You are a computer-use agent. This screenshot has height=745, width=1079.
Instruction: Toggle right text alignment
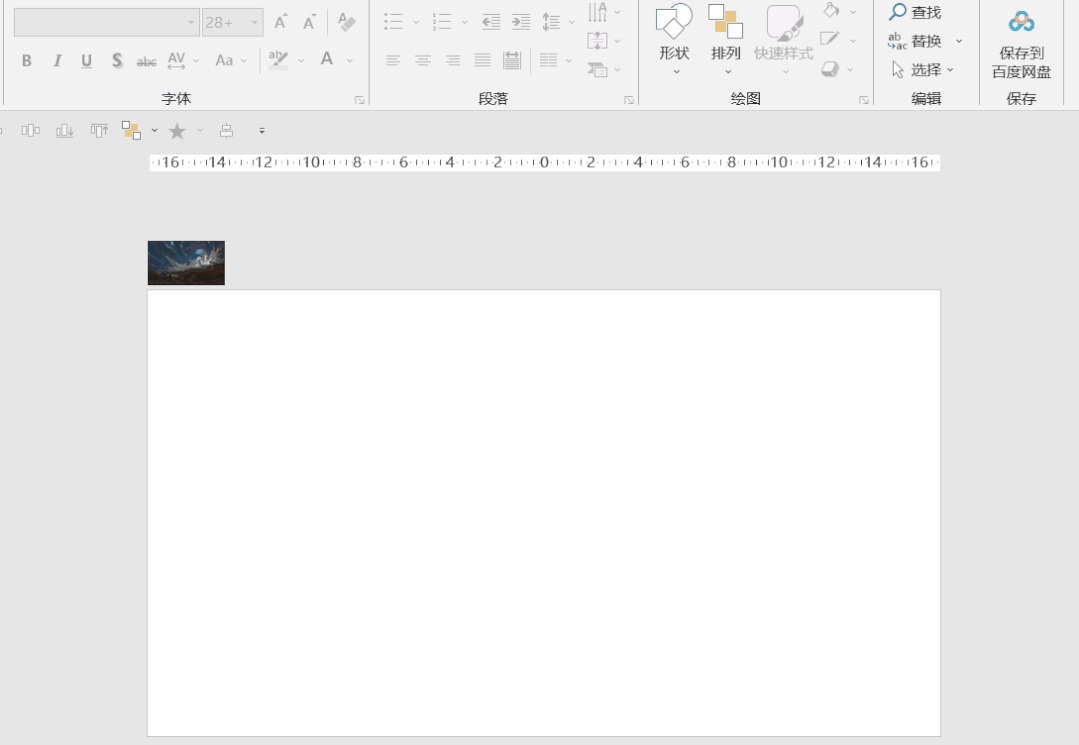tap(452, 61)
